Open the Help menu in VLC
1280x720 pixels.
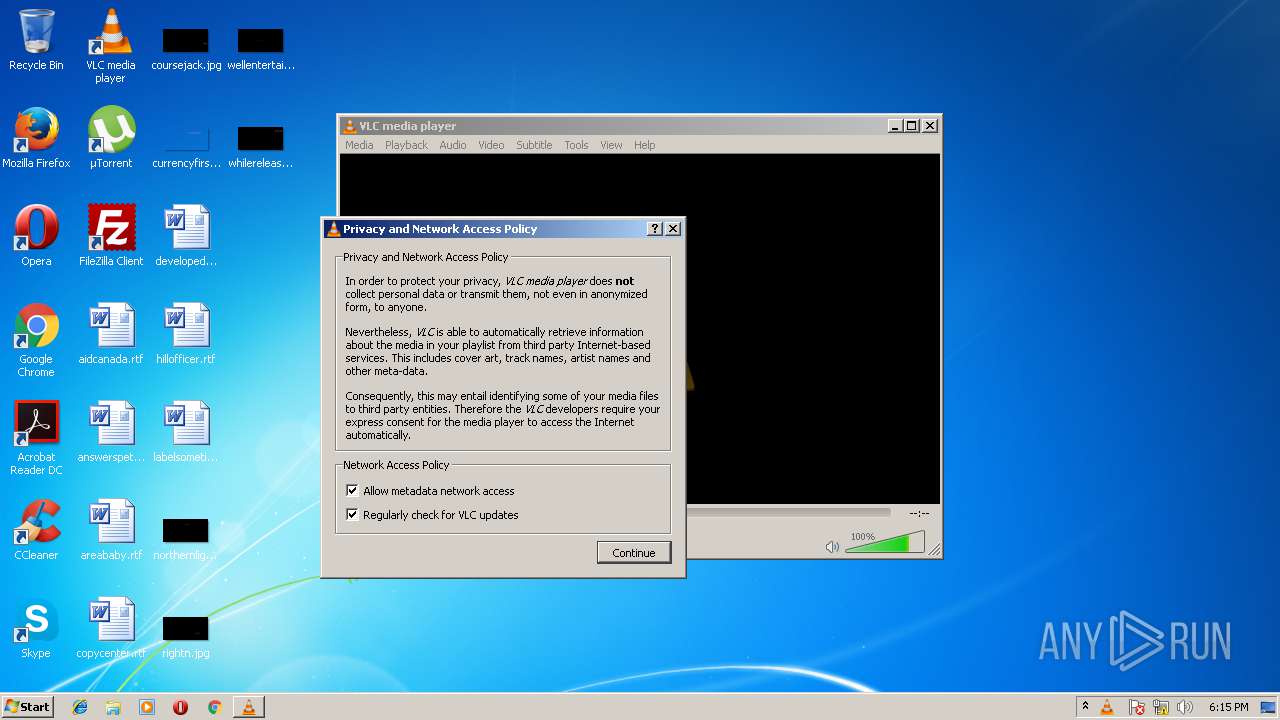point(645,145)
